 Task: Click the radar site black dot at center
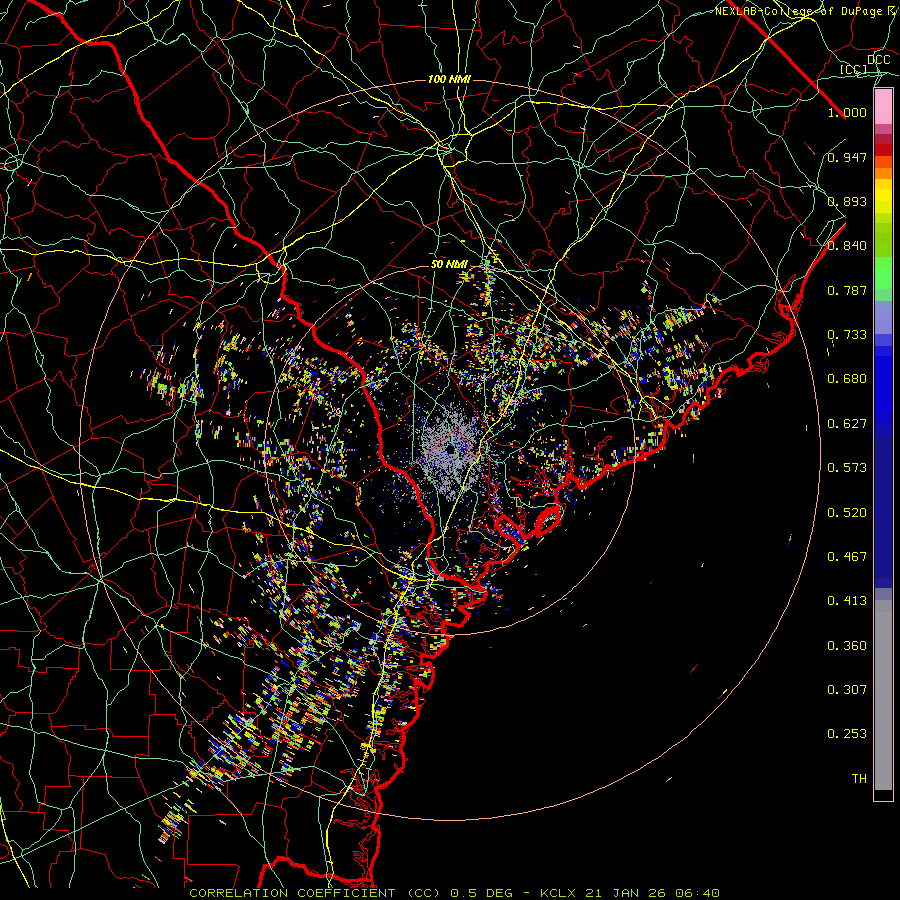pyautogui.click(x=451, y=449)
